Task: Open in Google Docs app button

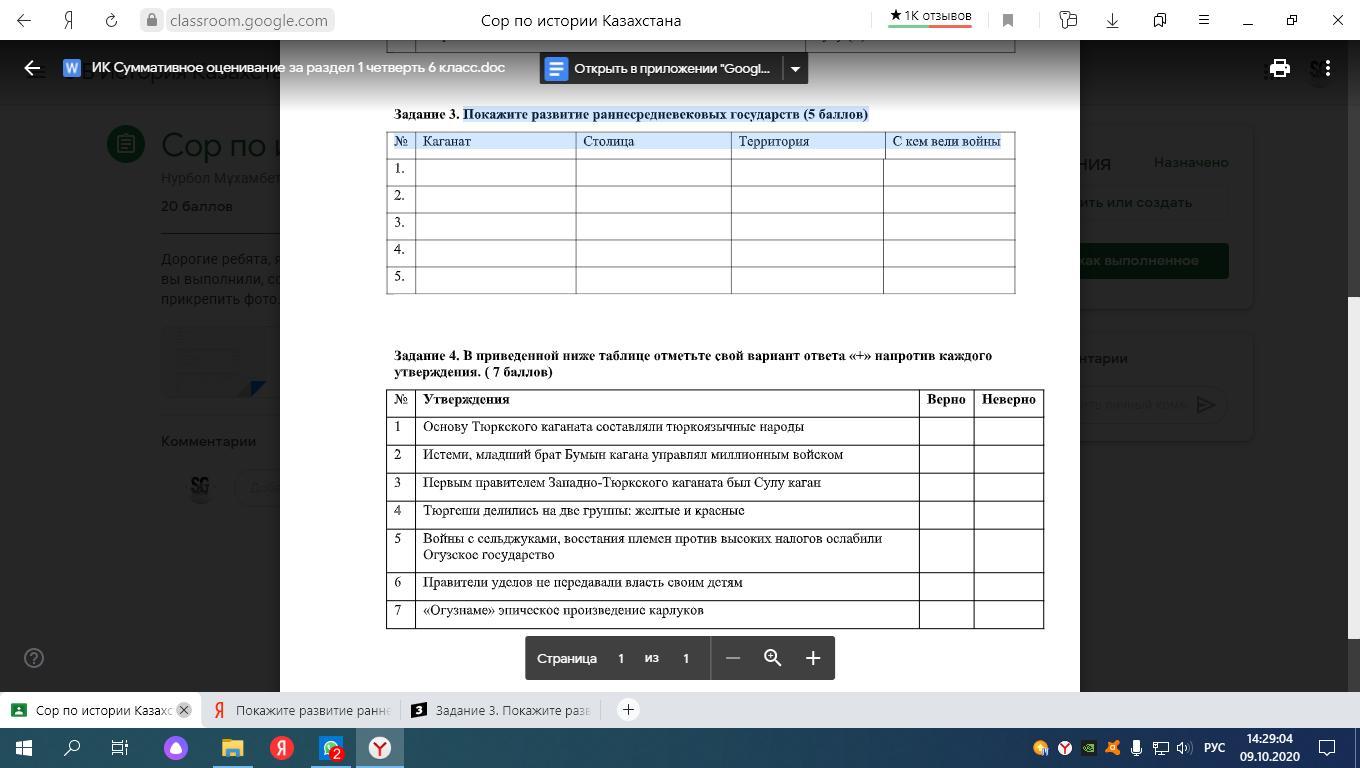Action: click(660, 69)
